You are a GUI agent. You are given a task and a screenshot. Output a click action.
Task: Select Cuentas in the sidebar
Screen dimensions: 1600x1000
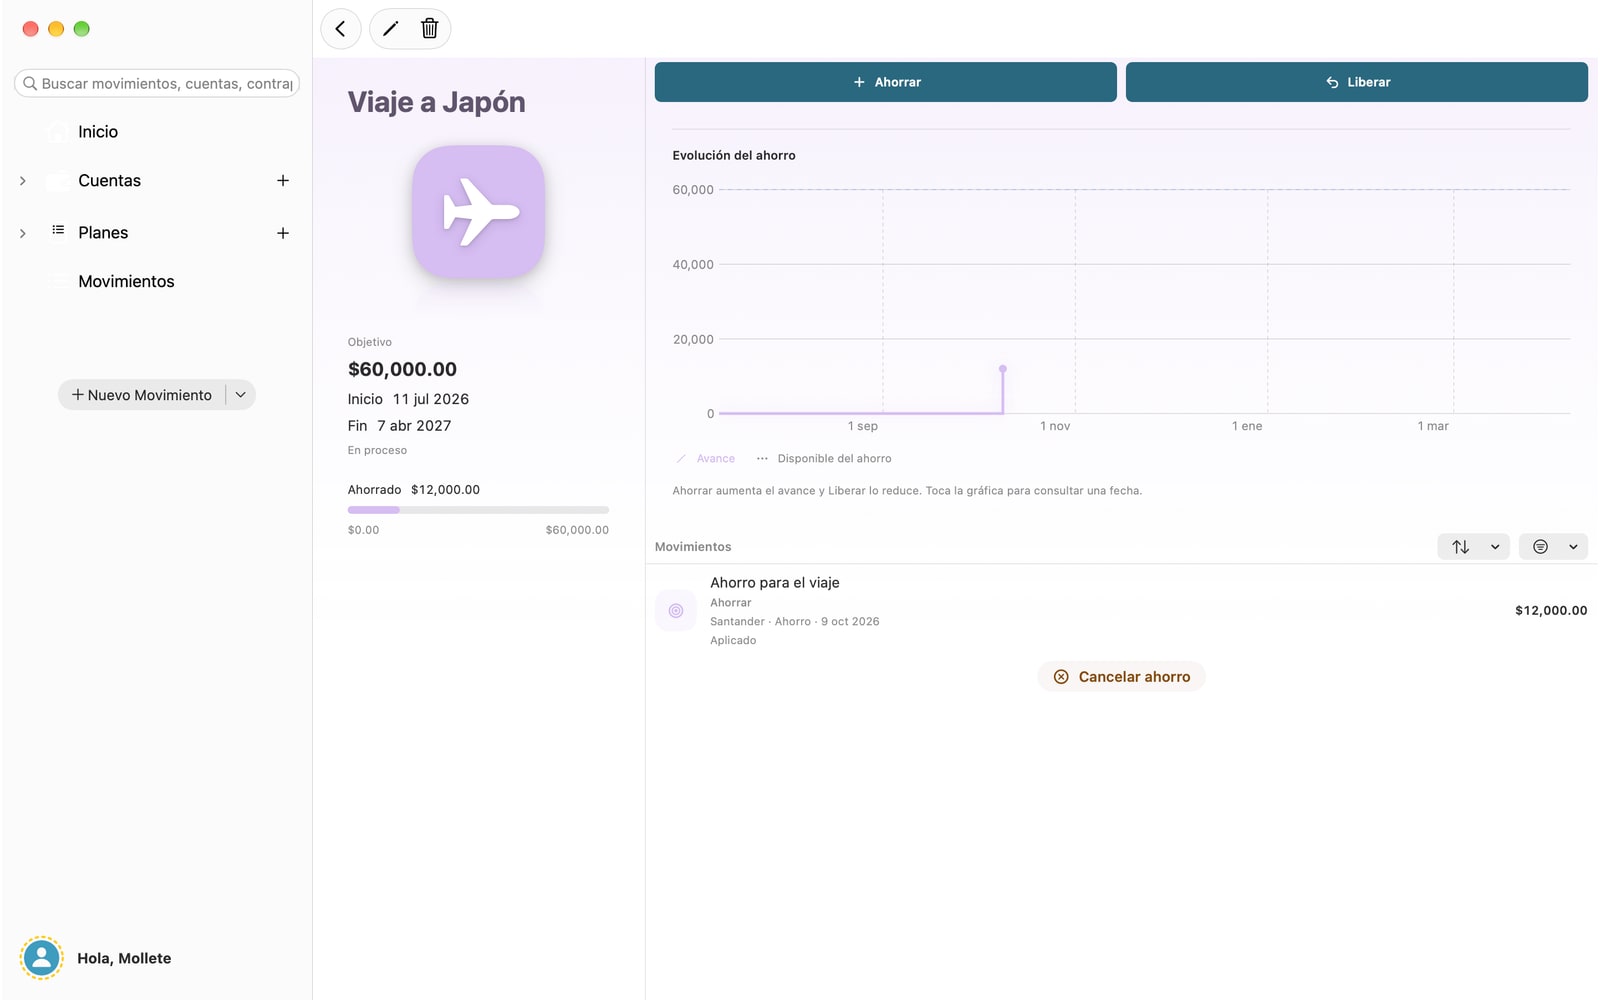click(x=110, y=181)
